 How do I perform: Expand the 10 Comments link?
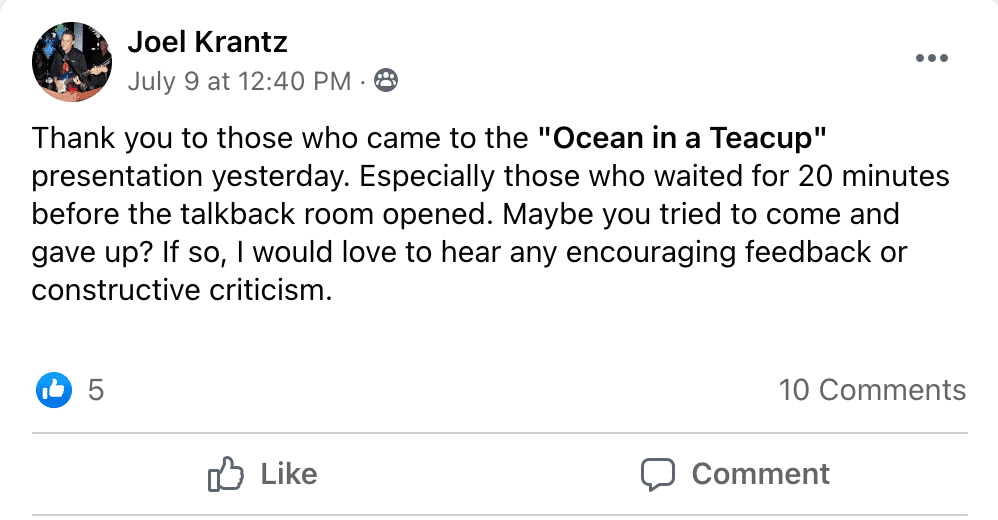(x=872, y=389)
